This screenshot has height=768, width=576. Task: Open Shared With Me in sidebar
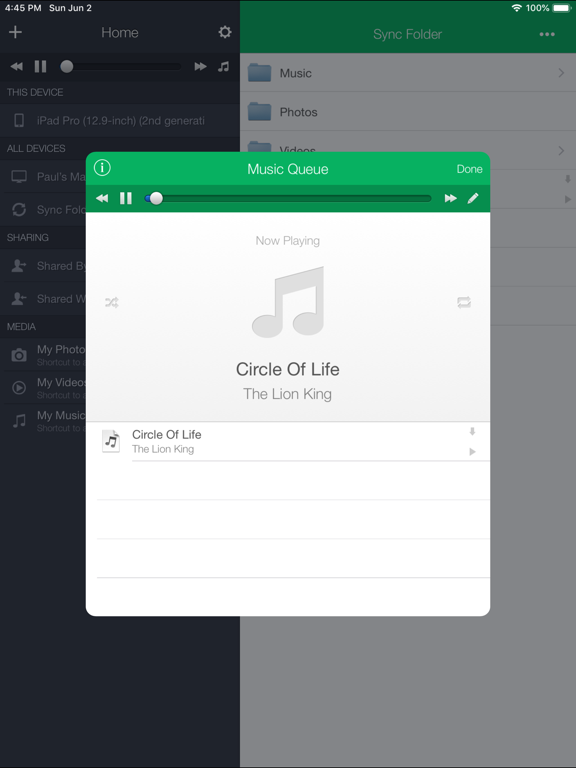click(43, 299)
